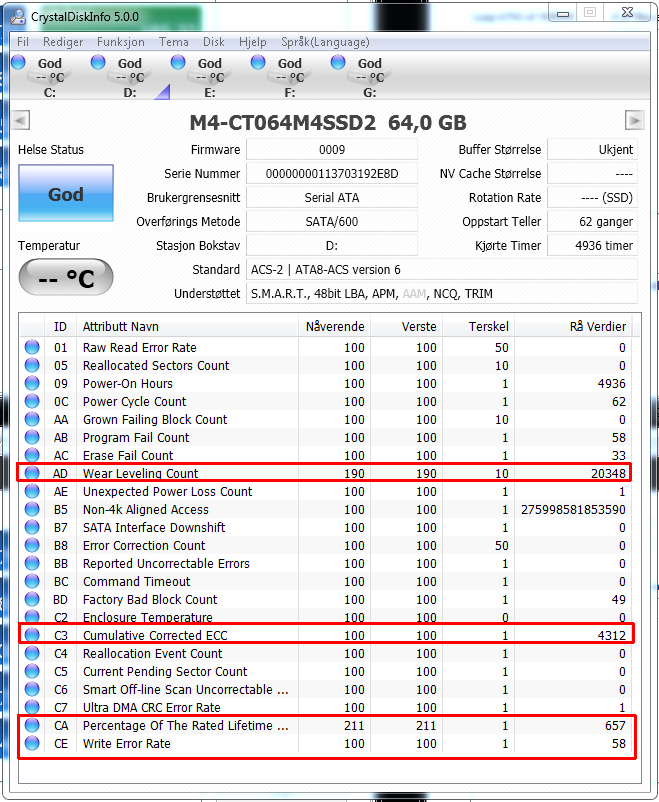Viewport: 659px width, 802px height.
Task: Open the Fil menu
Action: click(x=23, y=42)
